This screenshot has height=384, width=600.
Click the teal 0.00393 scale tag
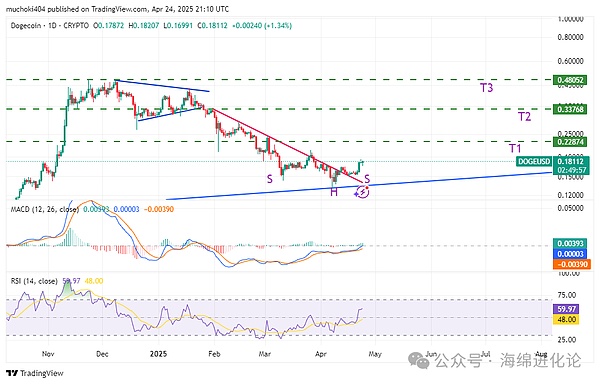(570, 244)
